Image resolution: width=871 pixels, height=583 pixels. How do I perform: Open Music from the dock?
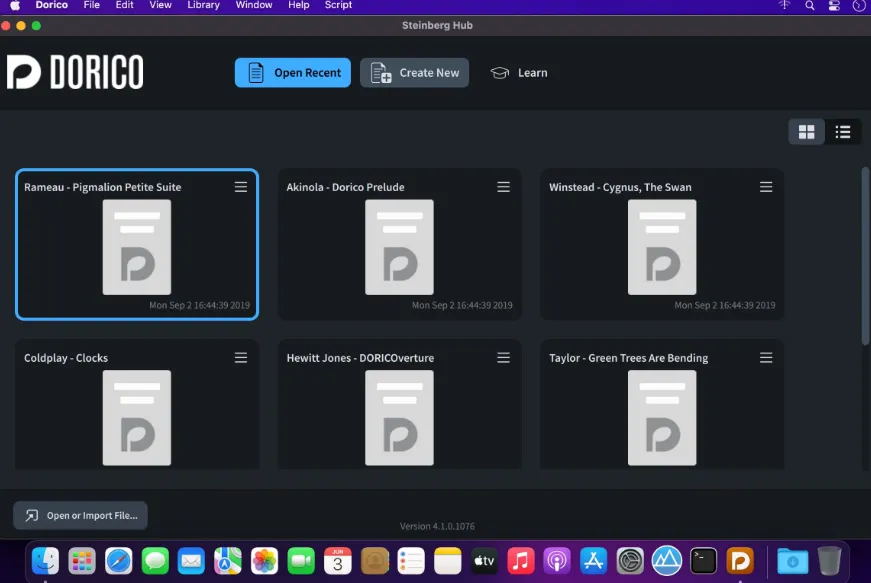520,561
